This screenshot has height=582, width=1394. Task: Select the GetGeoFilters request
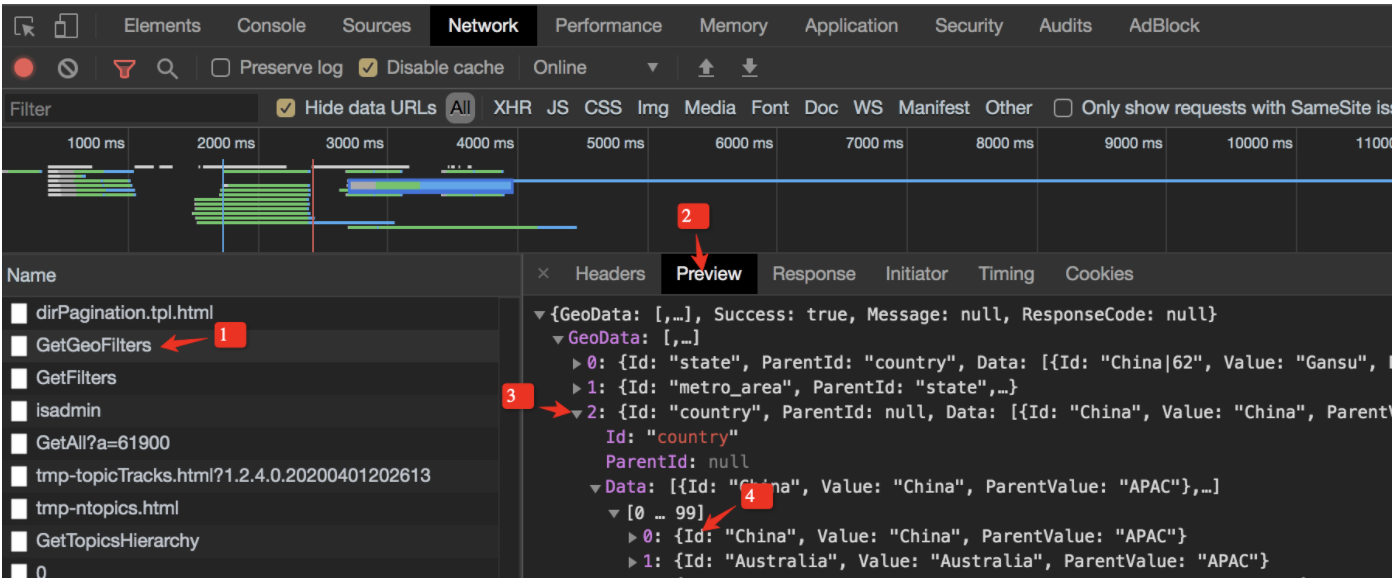[94, 345]
